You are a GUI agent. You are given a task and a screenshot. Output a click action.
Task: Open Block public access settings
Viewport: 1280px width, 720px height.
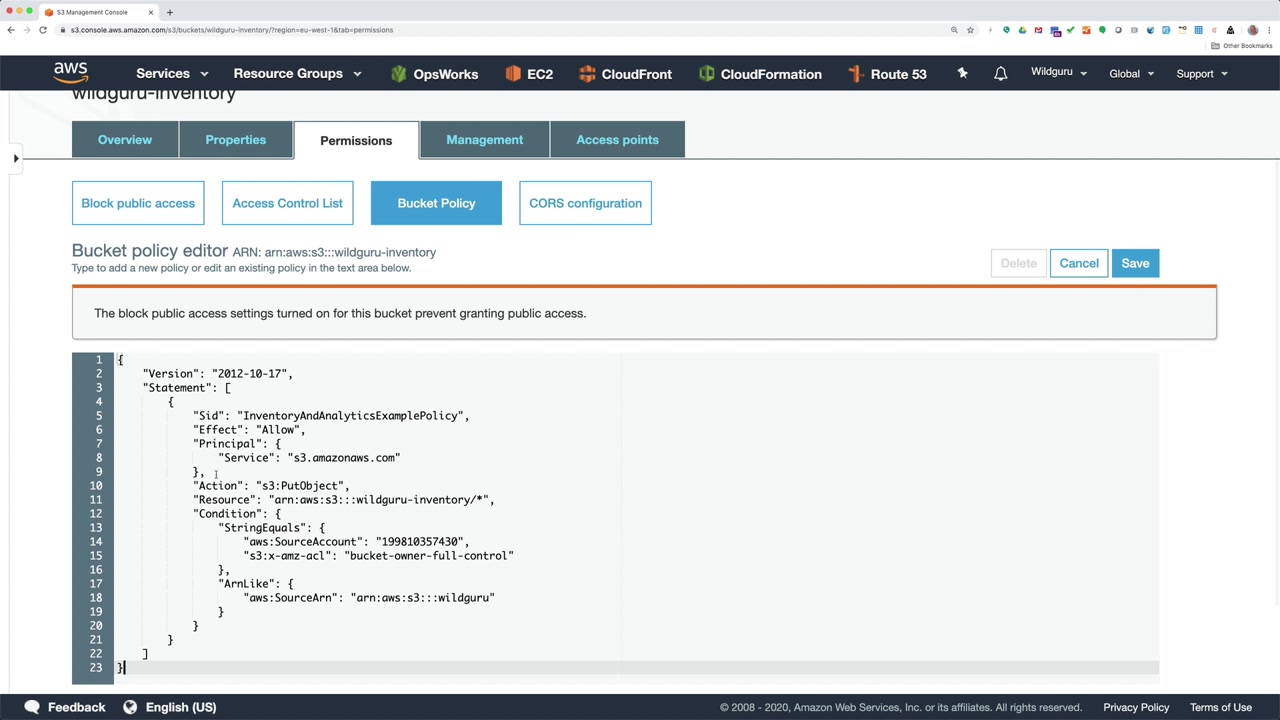pyautogui.click(x=138, y=203)
